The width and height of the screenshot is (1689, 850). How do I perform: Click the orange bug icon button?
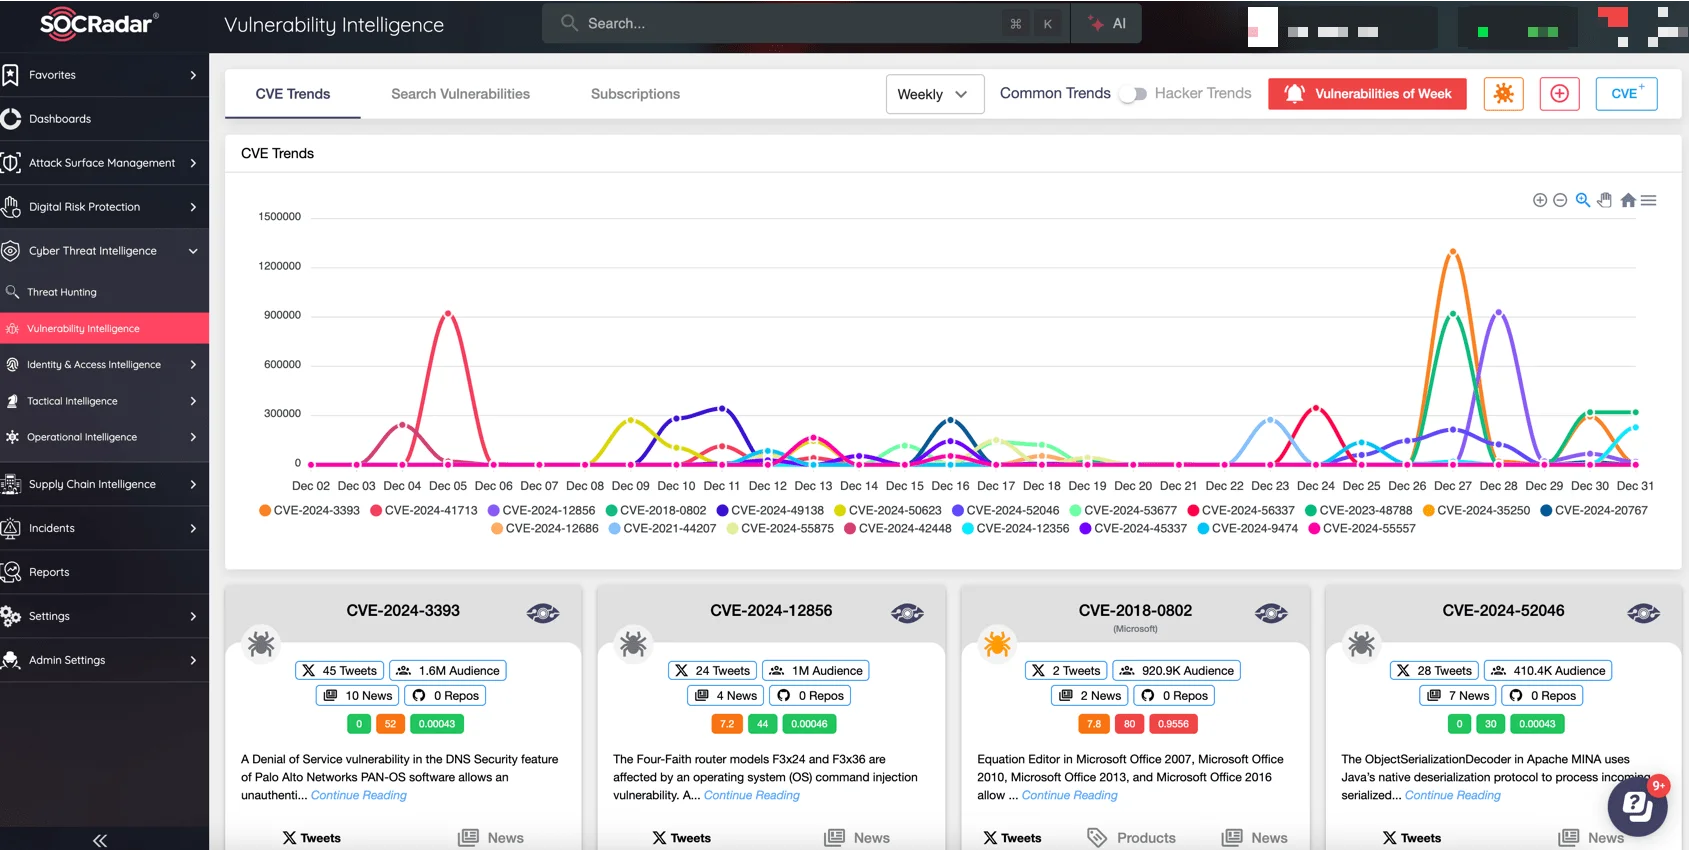click(1503, 94)
